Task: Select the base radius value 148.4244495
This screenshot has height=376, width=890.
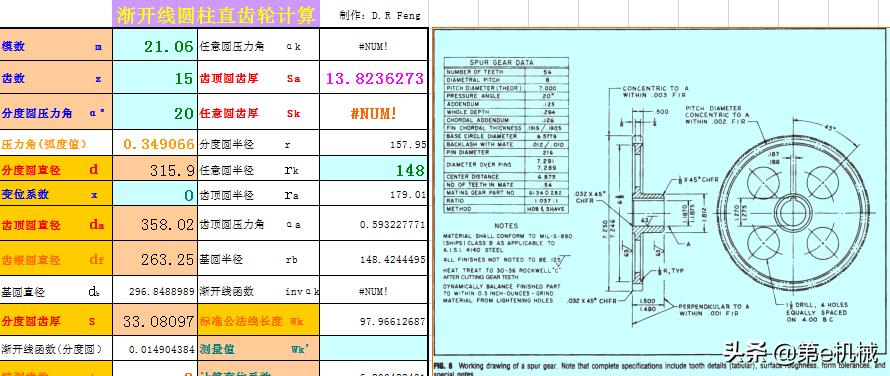Action: (373, 259)
